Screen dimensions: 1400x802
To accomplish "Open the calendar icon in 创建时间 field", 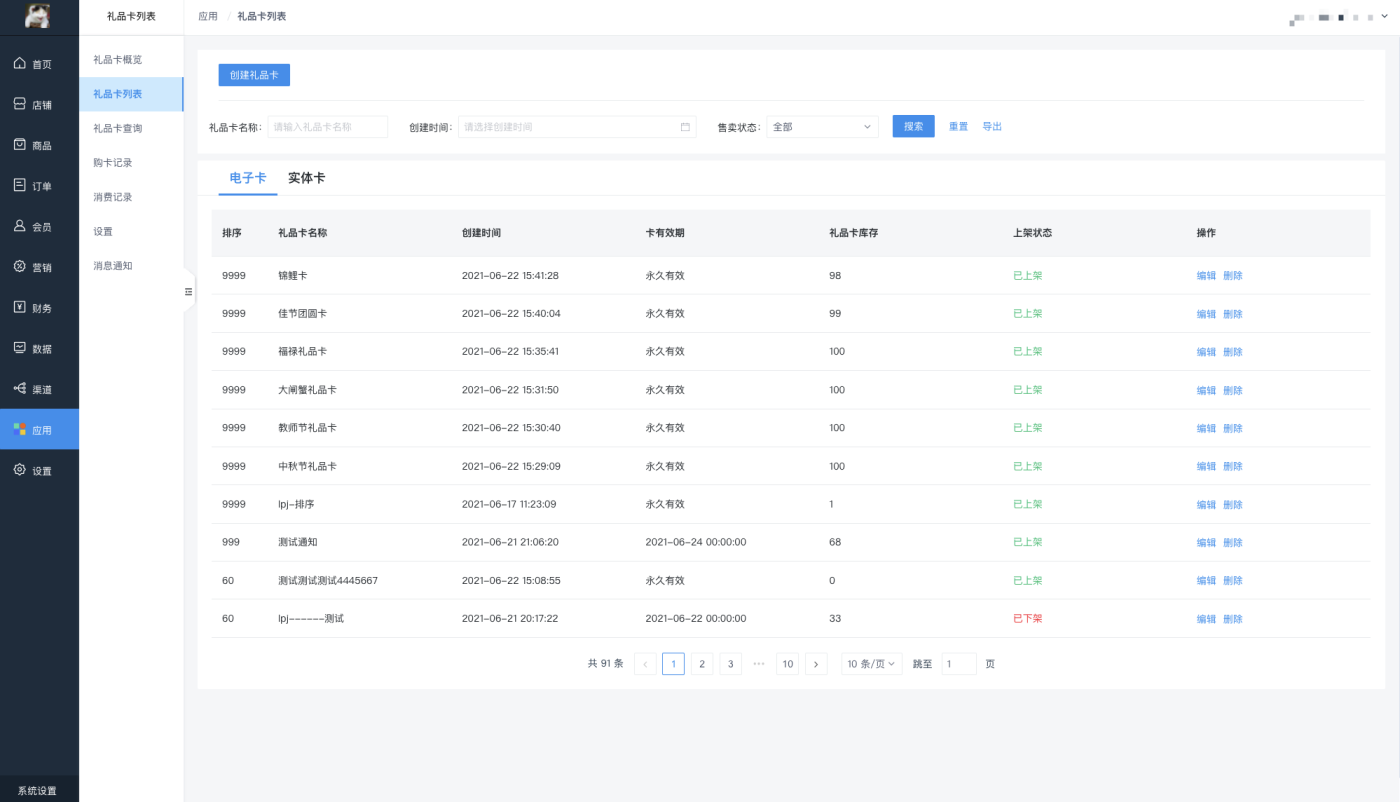I will point(685,127).
